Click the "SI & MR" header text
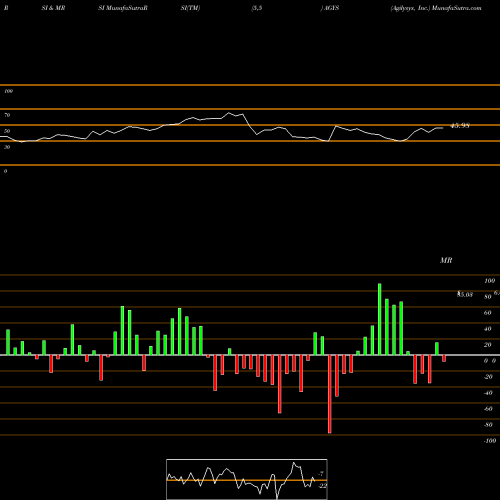 point(53,8)
